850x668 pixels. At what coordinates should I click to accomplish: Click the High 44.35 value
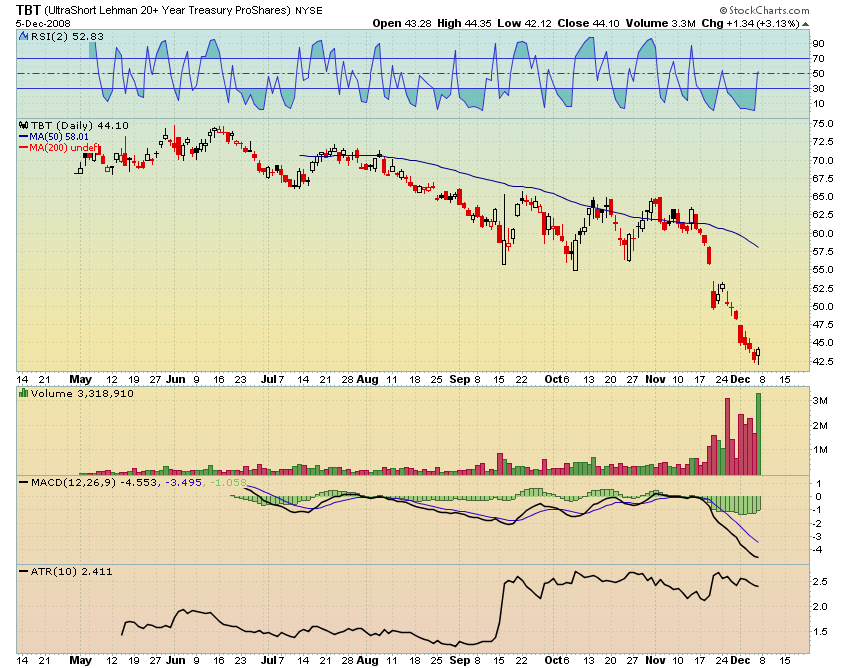coord(463,23)
